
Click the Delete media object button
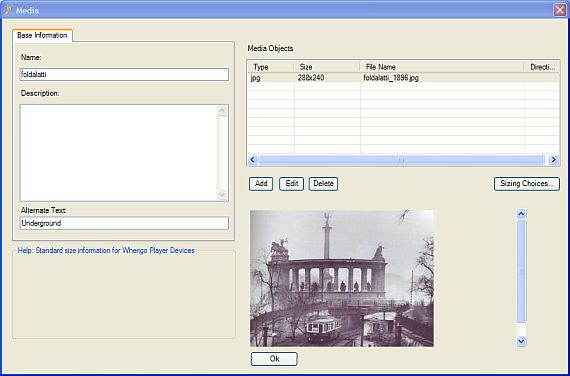(324, 184)
